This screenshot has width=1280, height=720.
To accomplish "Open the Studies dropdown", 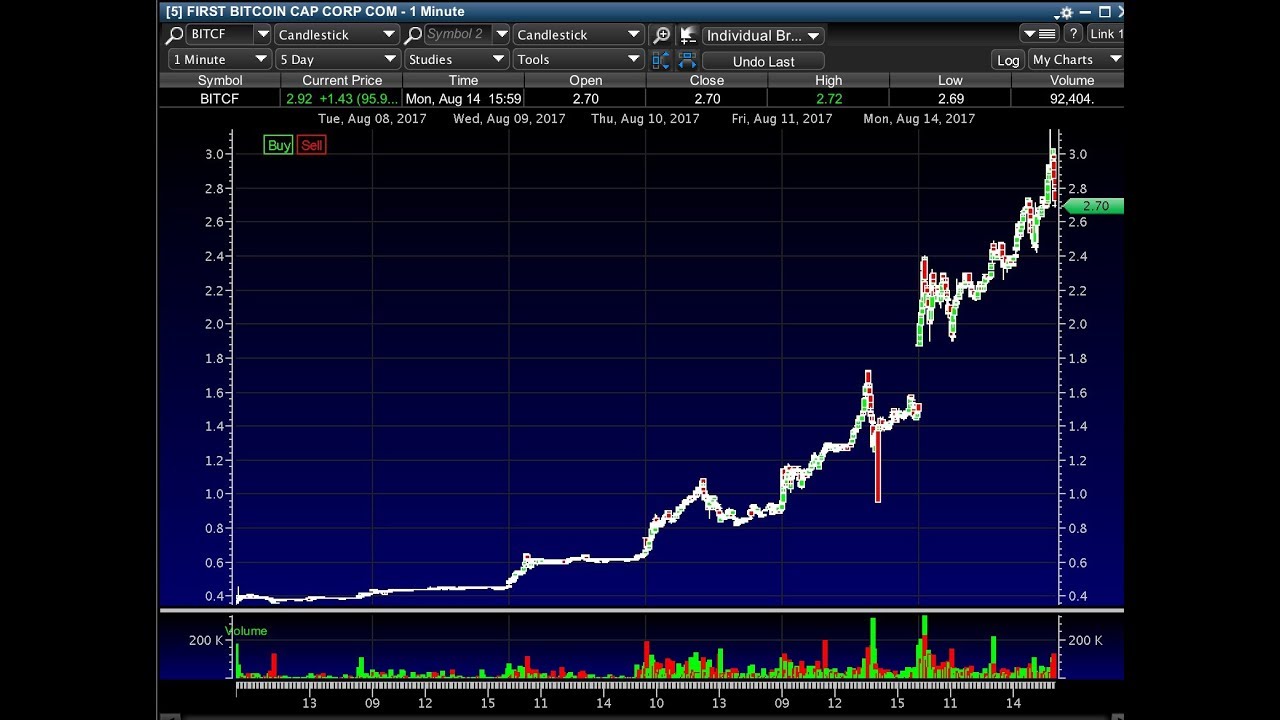I will tap(456, 59).
